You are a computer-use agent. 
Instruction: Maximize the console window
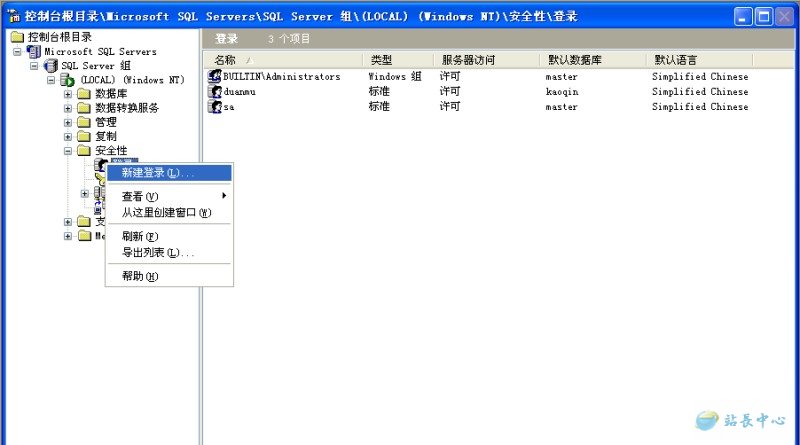[764, 17]
